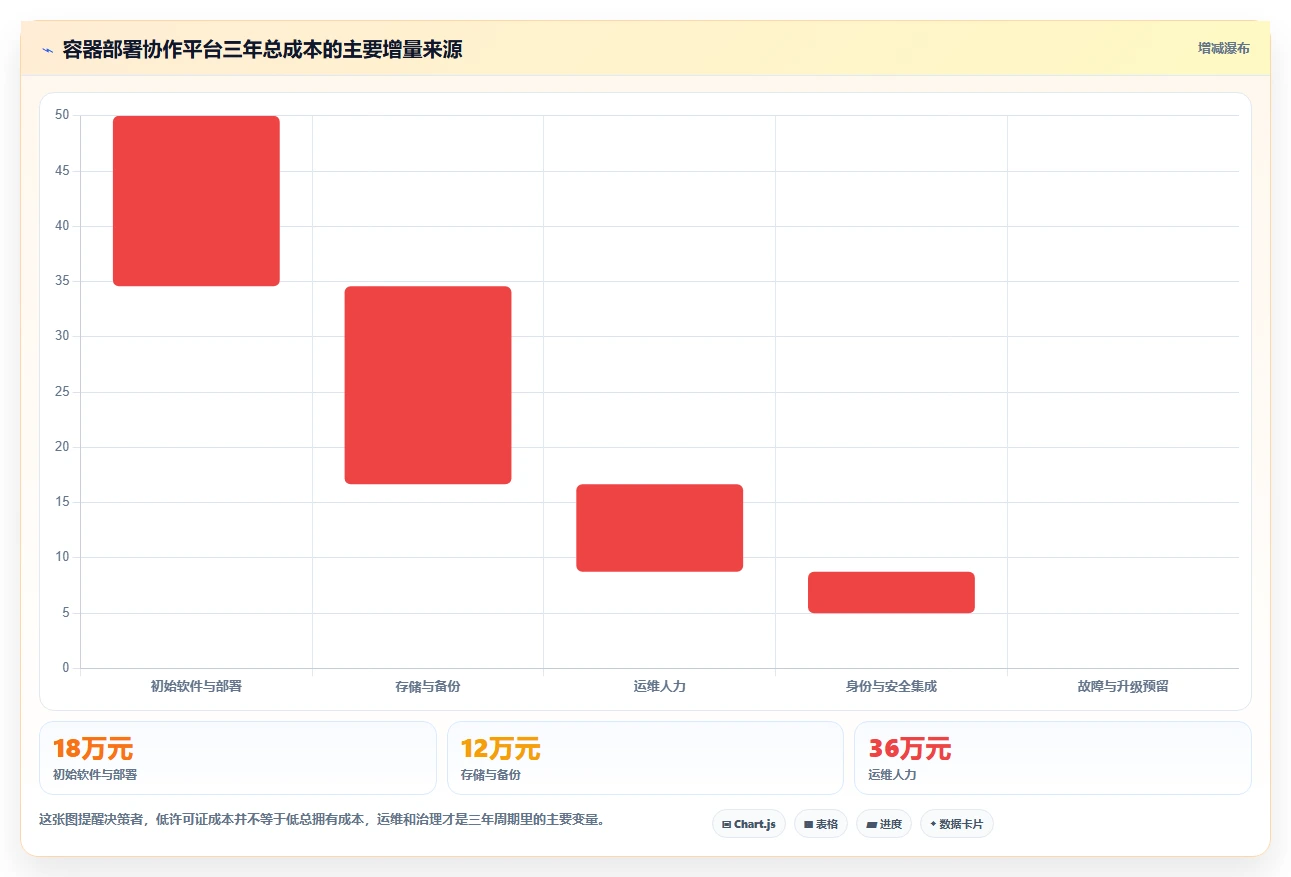
Task: Select the red bar for 初始软件与部署
Action: click(x=196, y=201)
